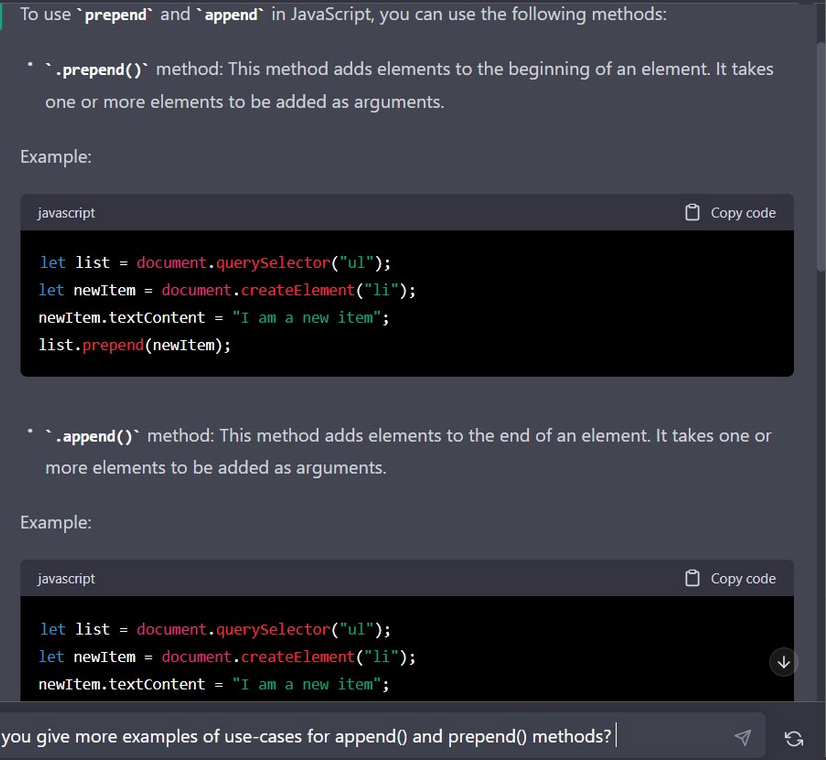Click the regenerate response refresh icon
Screen dimensions: 826x760
point(794,738)
